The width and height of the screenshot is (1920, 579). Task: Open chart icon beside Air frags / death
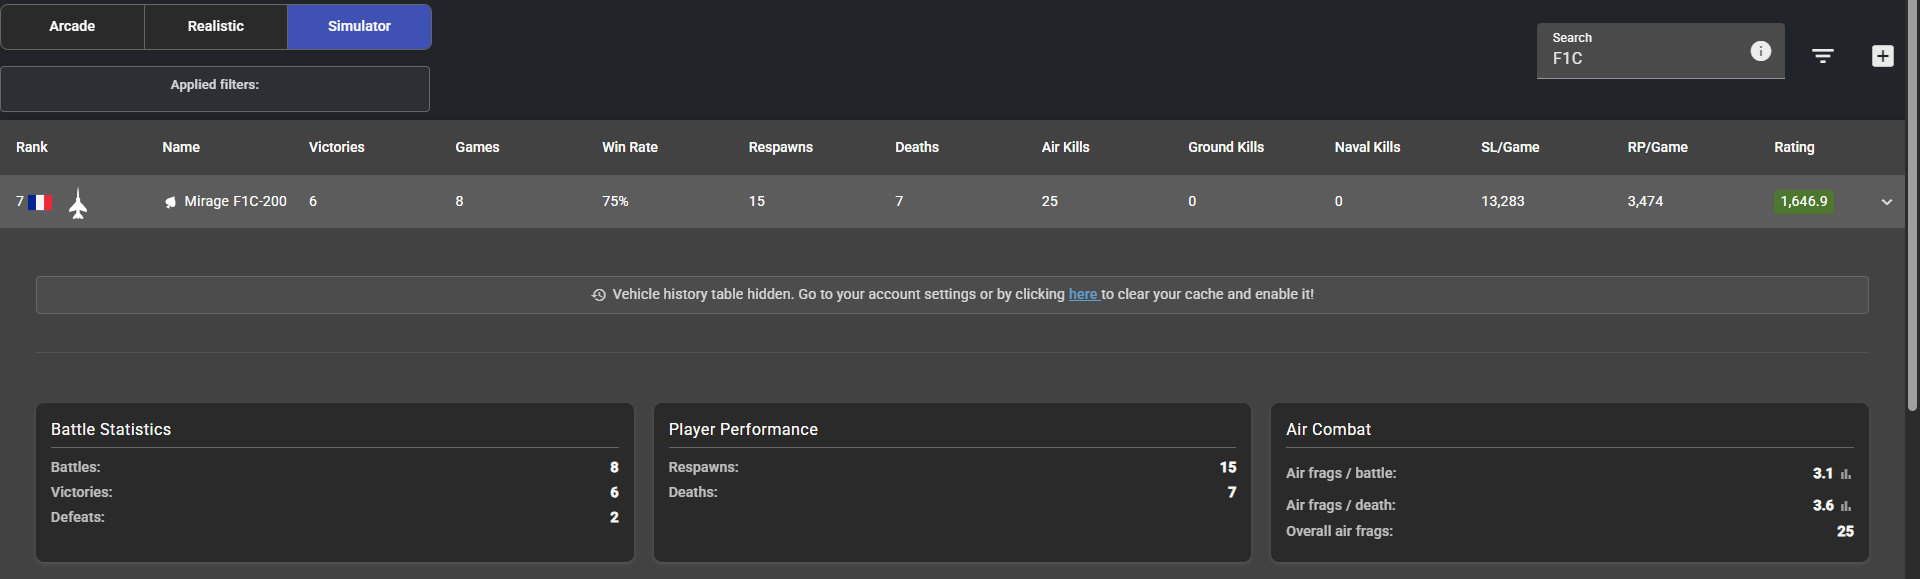click(x=1845, y=506)
